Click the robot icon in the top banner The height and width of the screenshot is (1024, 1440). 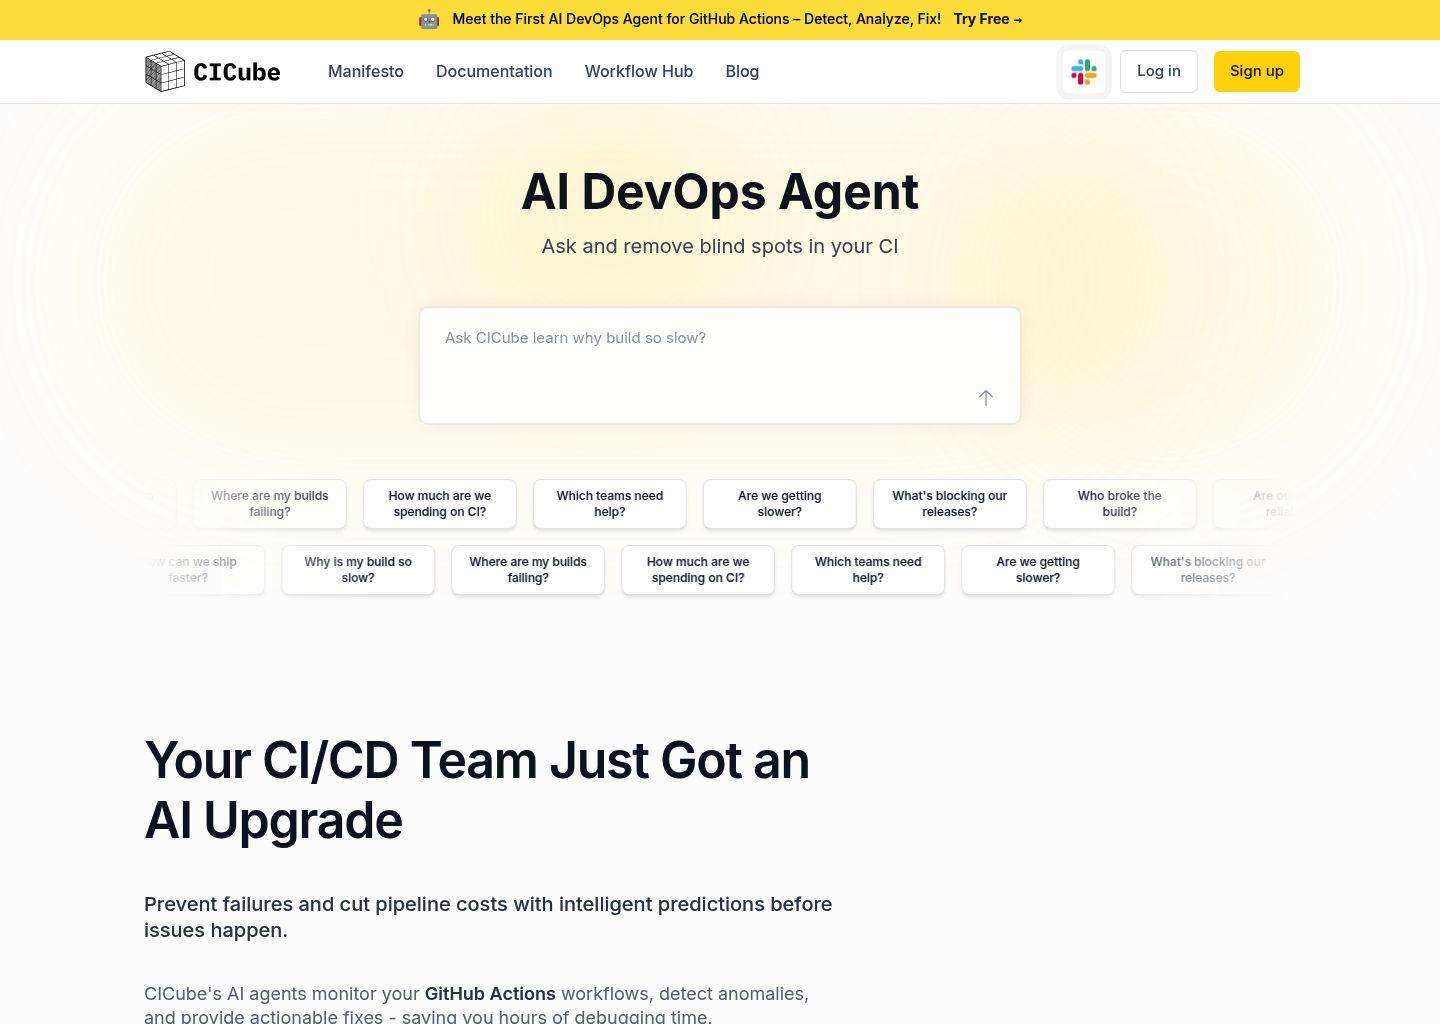coord(429,18)
